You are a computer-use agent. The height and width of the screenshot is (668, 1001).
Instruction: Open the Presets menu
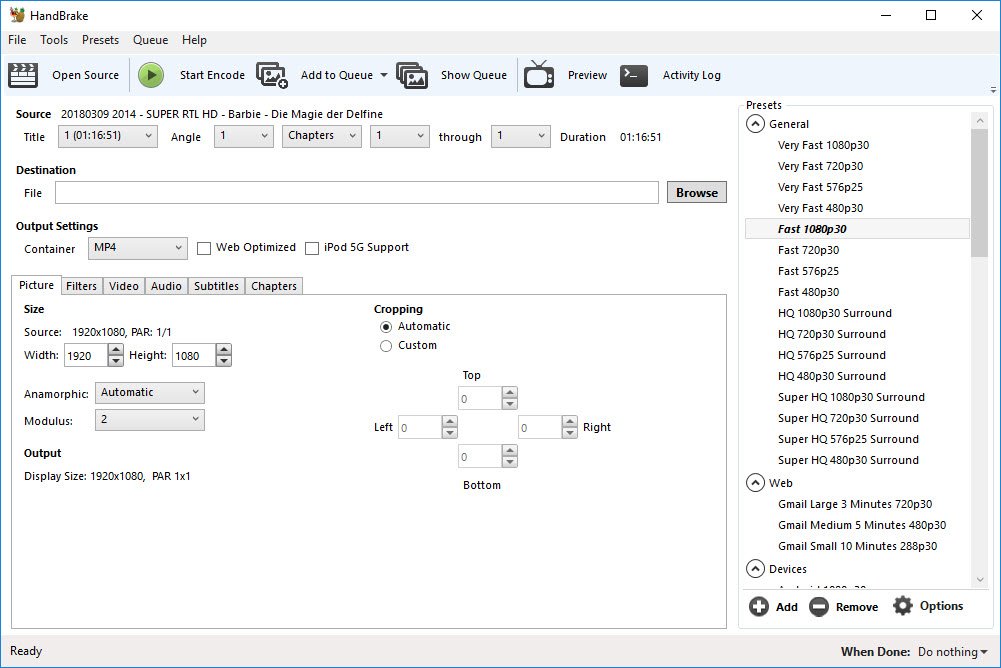point(100,40)
